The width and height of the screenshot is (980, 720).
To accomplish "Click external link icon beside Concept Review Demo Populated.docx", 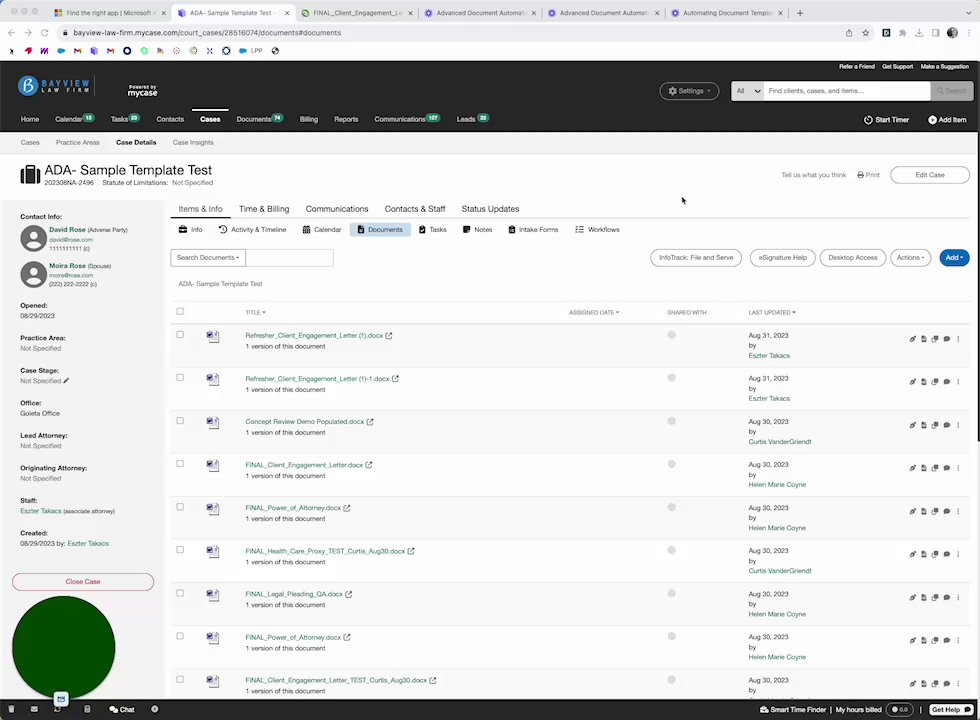I will click(x=370, y=422).
